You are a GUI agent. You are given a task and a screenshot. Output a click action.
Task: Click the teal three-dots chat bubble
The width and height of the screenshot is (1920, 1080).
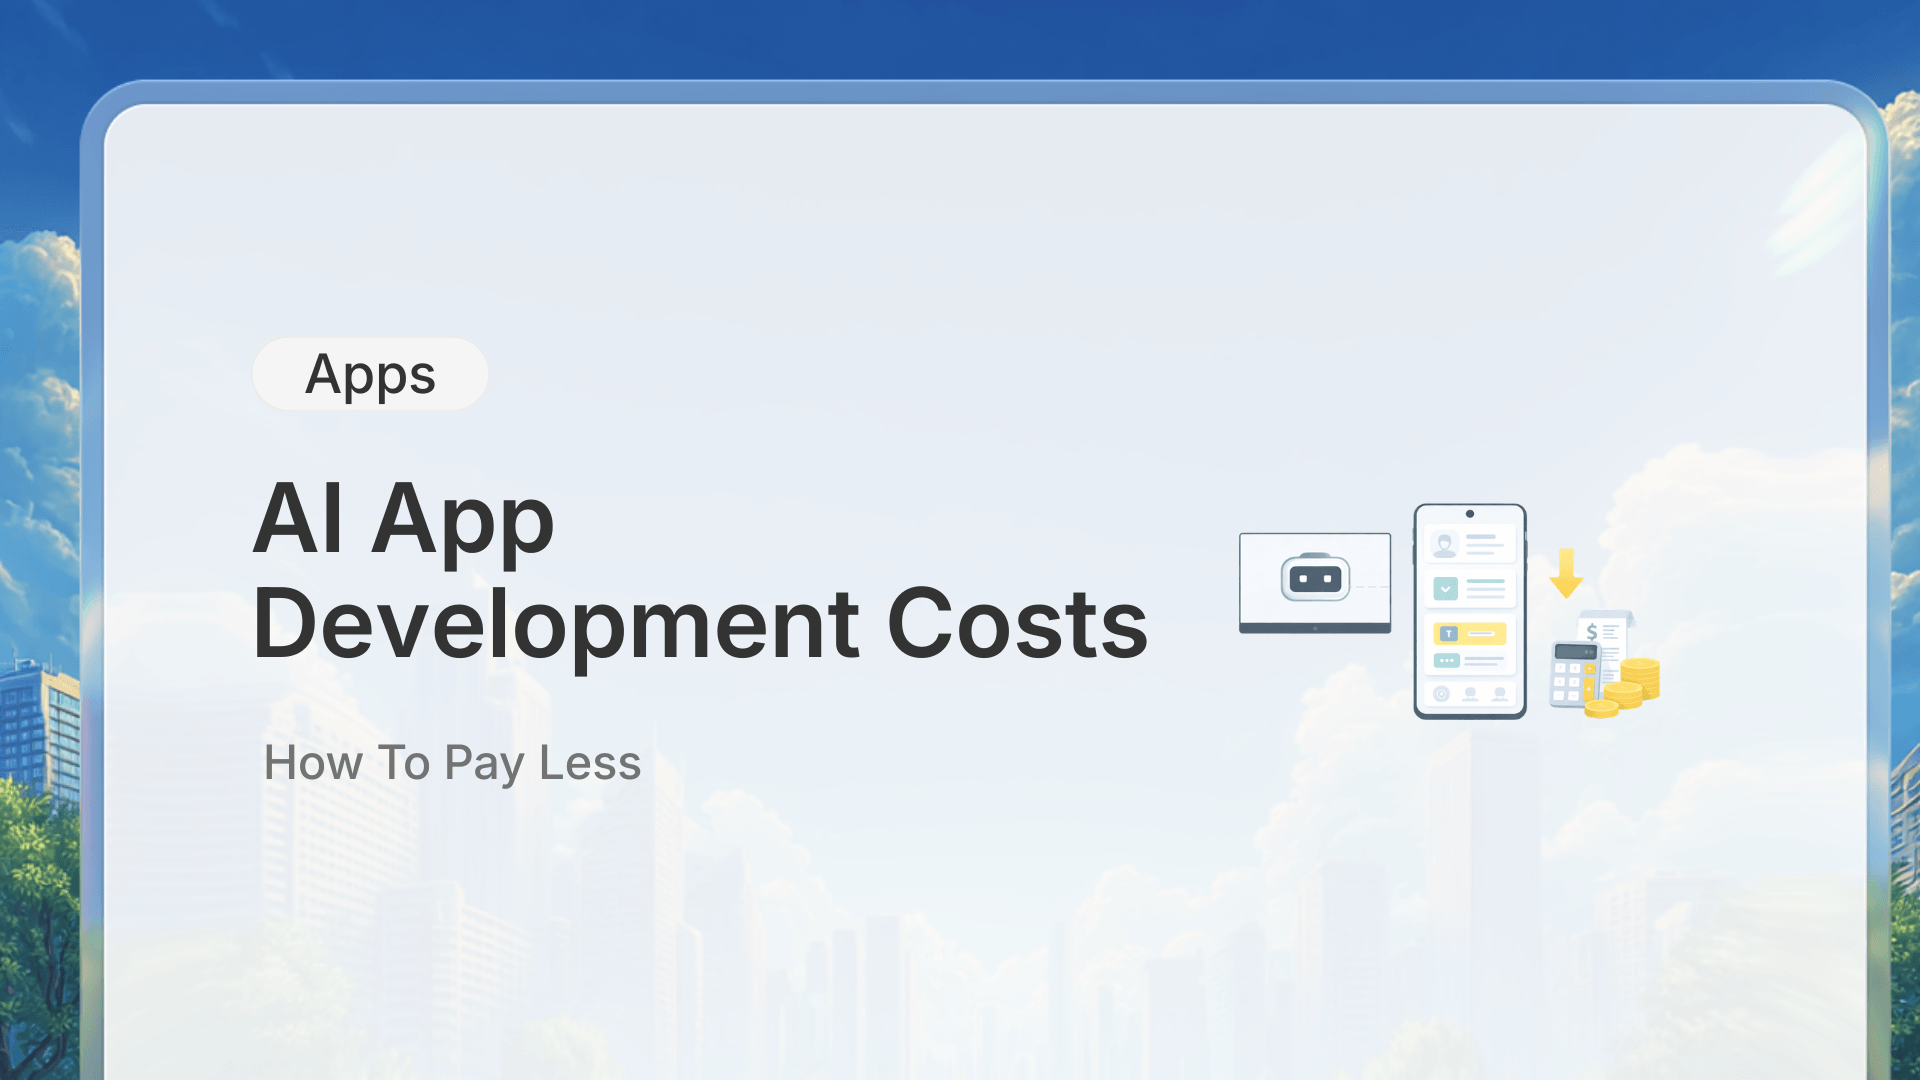(x=1446, y=660)
